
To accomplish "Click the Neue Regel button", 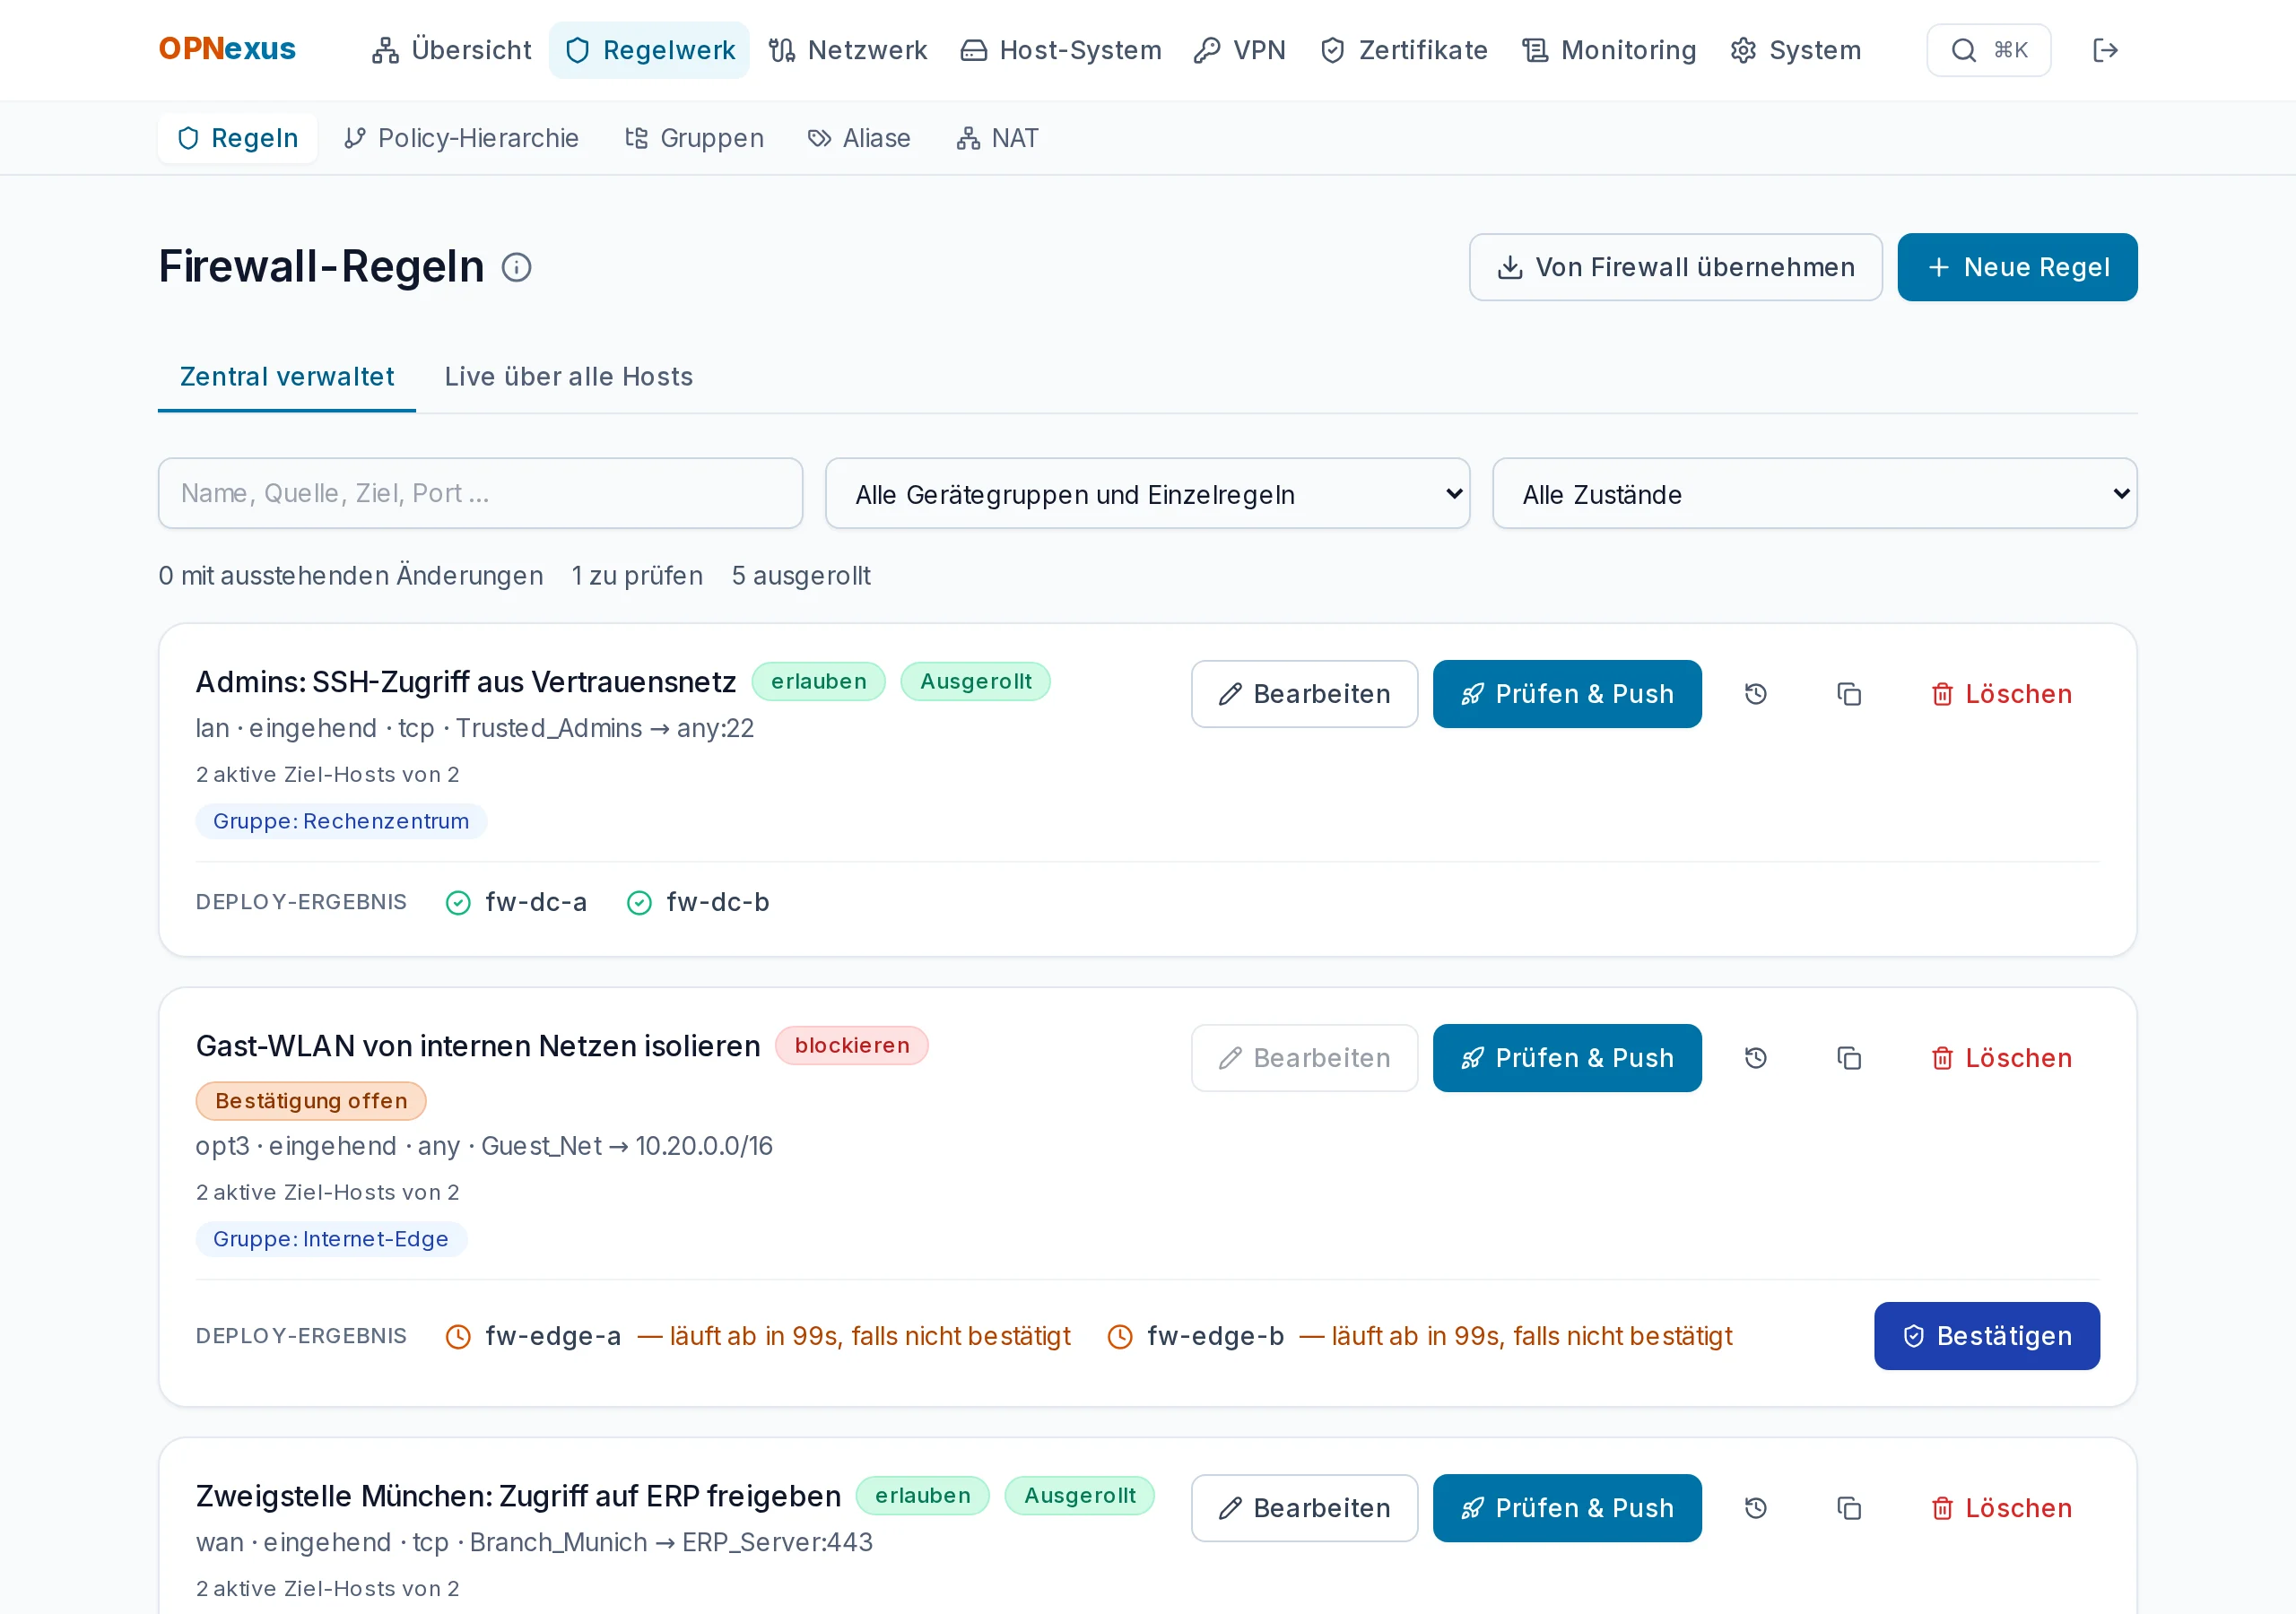I will [2017, 267].
